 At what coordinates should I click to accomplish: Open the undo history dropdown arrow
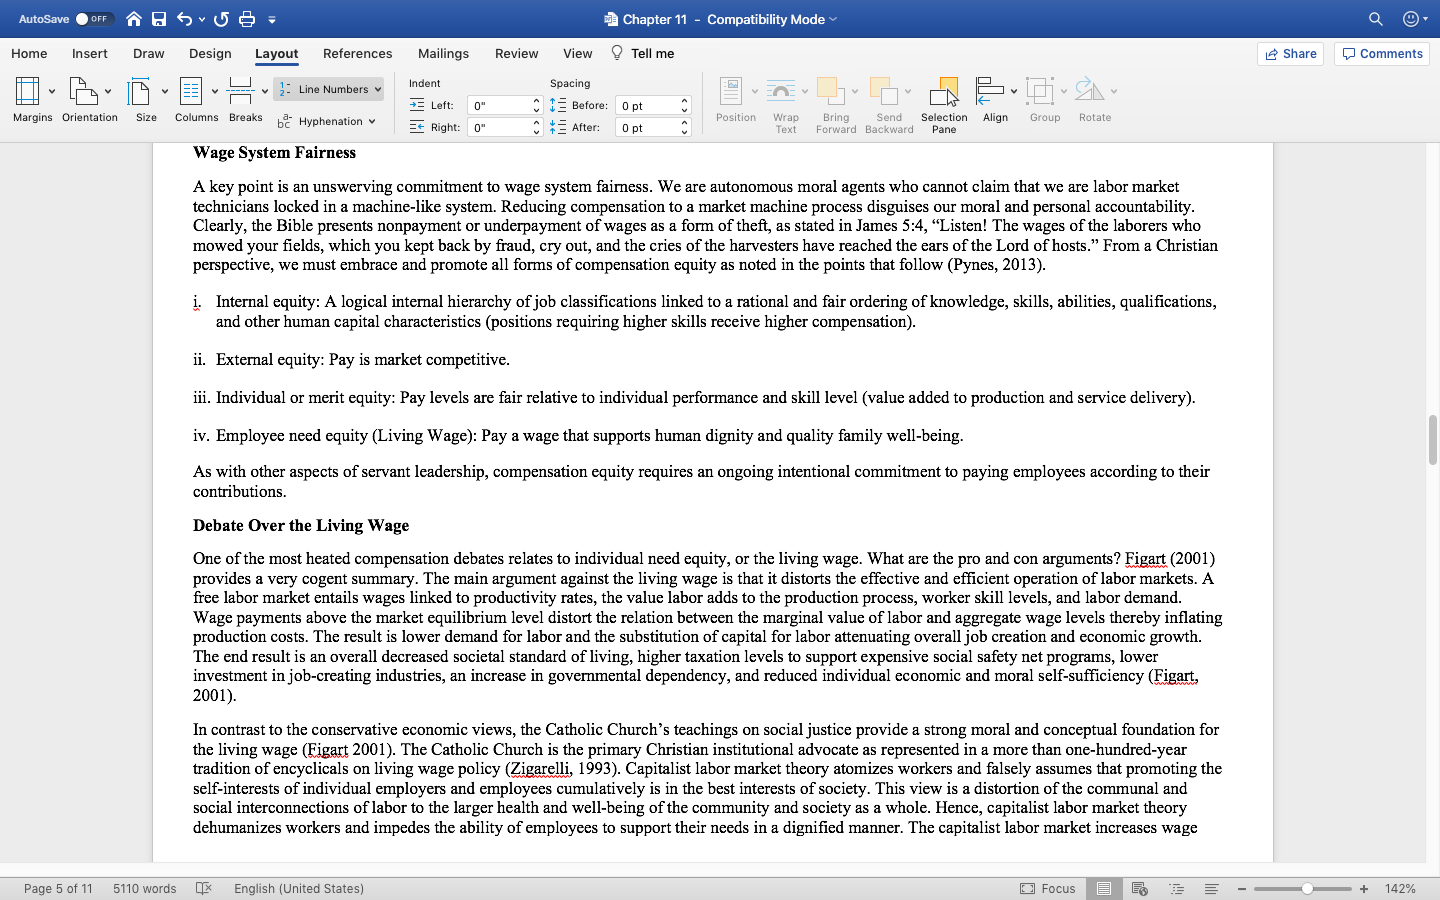coord(202,19)
